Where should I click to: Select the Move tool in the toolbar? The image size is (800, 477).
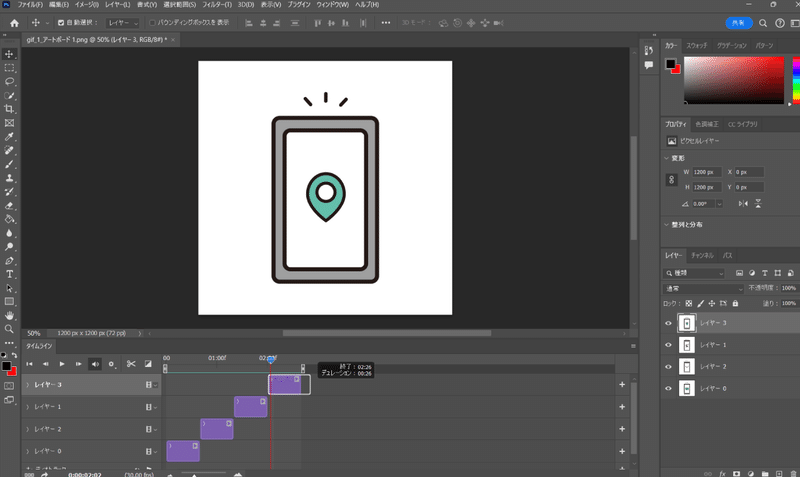(9, 54)
